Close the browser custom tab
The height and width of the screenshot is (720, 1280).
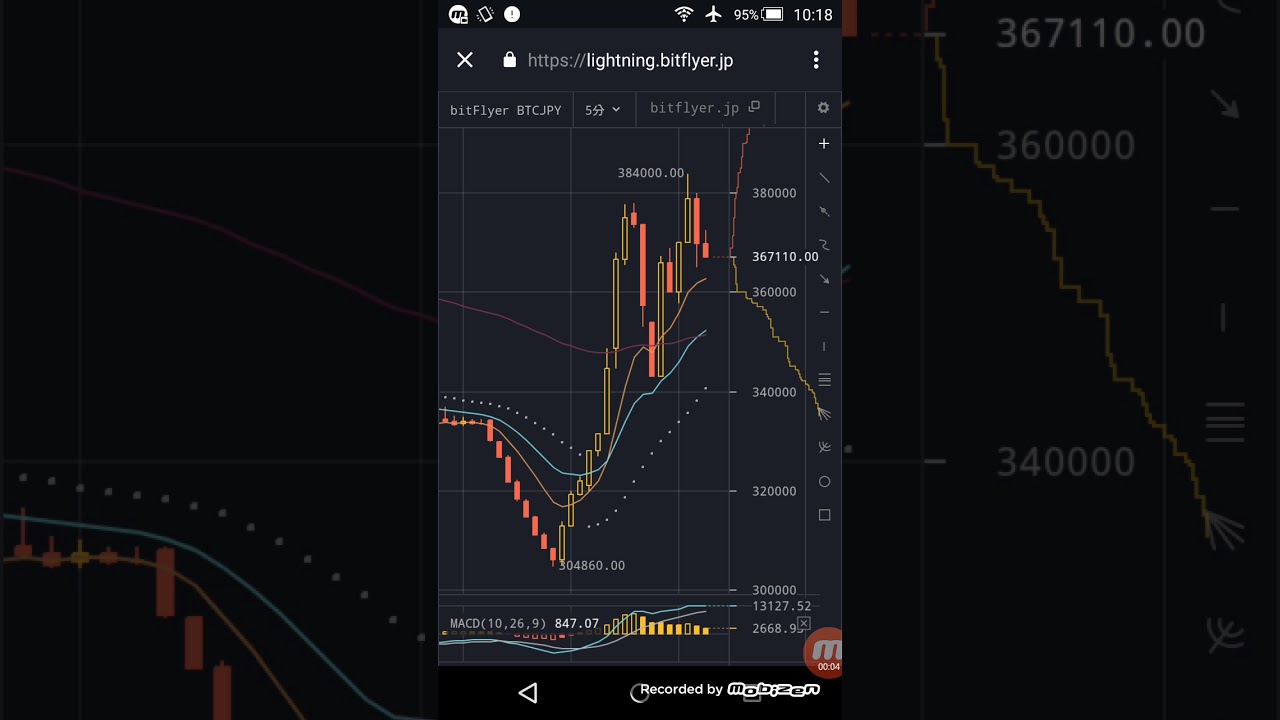coord(465,60)
